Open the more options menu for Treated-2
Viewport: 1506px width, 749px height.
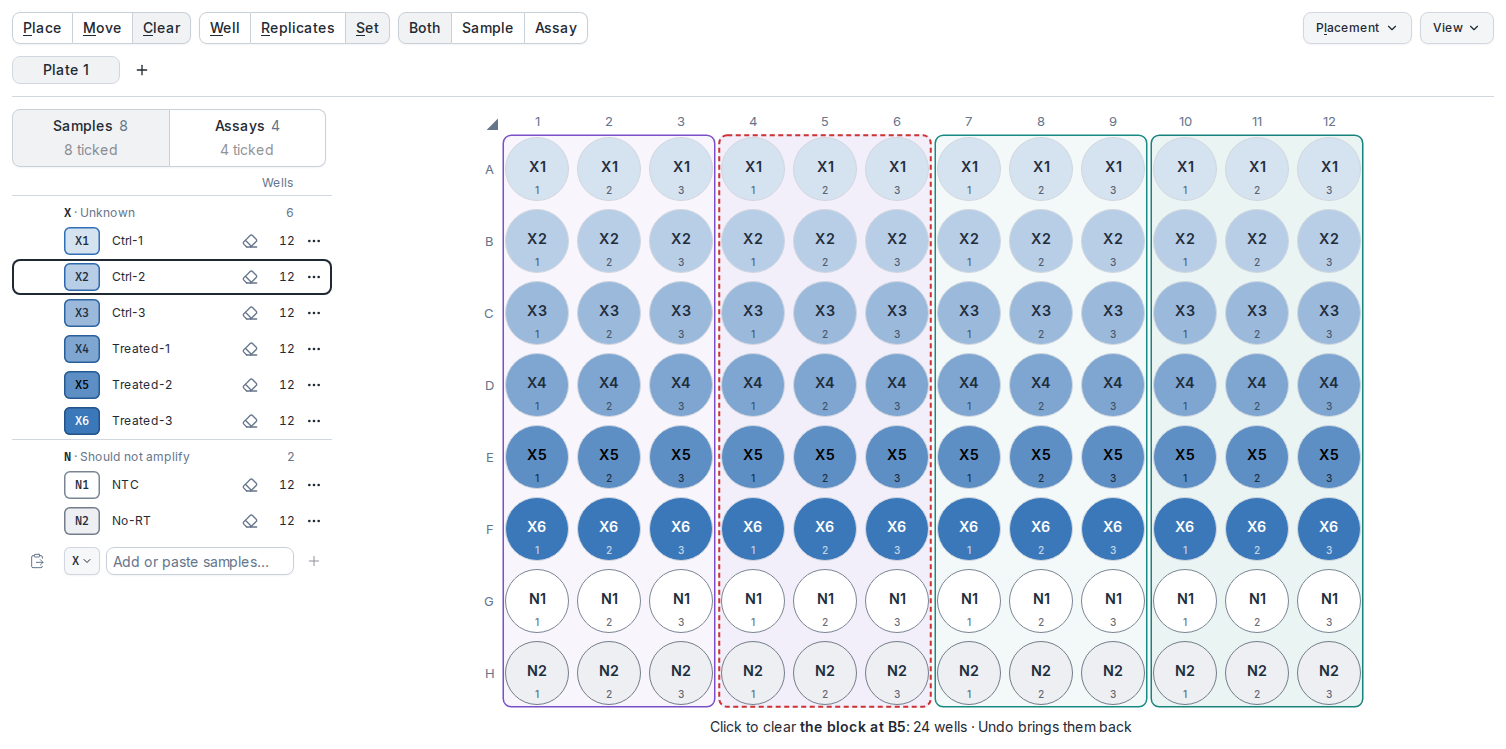[314, 385]
